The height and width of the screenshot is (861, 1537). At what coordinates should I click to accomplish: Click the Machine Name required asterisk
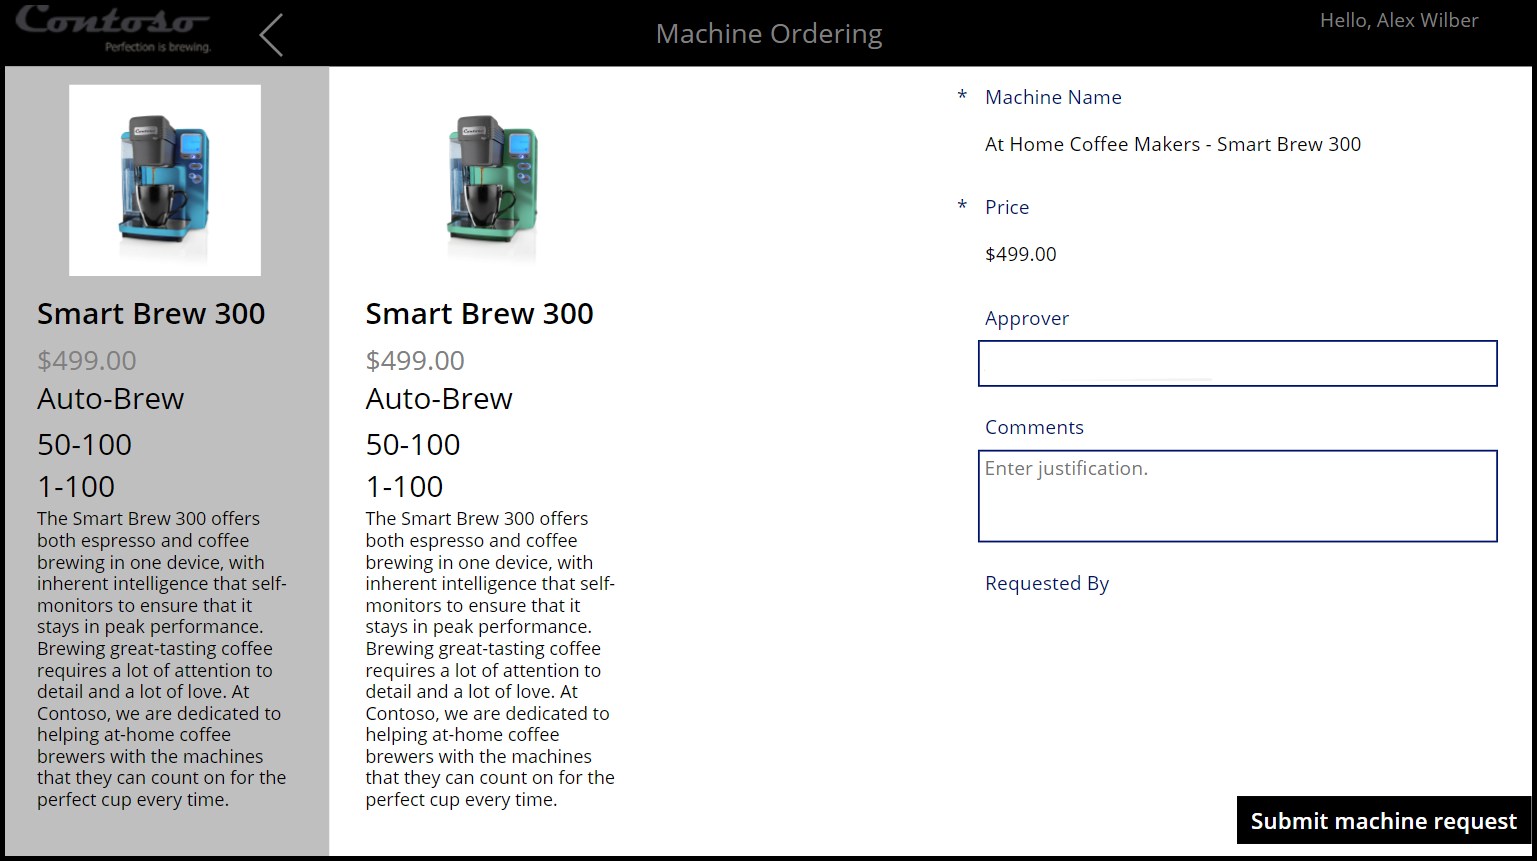961,96
